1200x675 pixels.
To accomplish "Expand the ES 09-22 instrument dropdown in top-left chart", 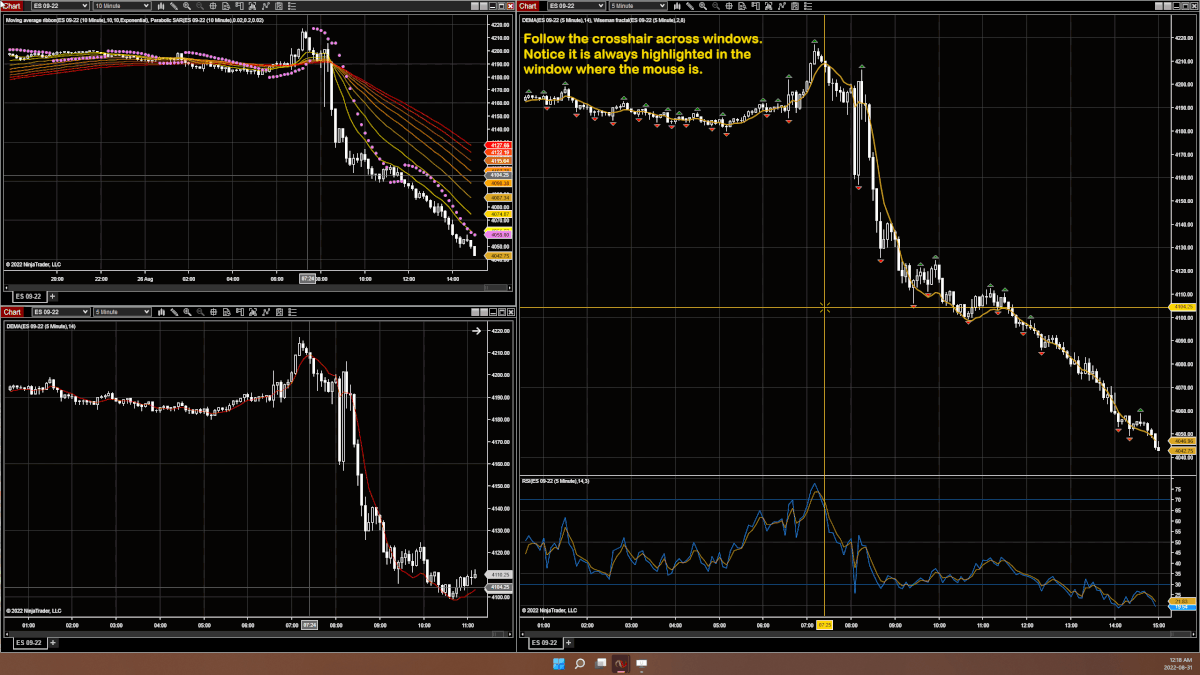I will tap(86, 6).
